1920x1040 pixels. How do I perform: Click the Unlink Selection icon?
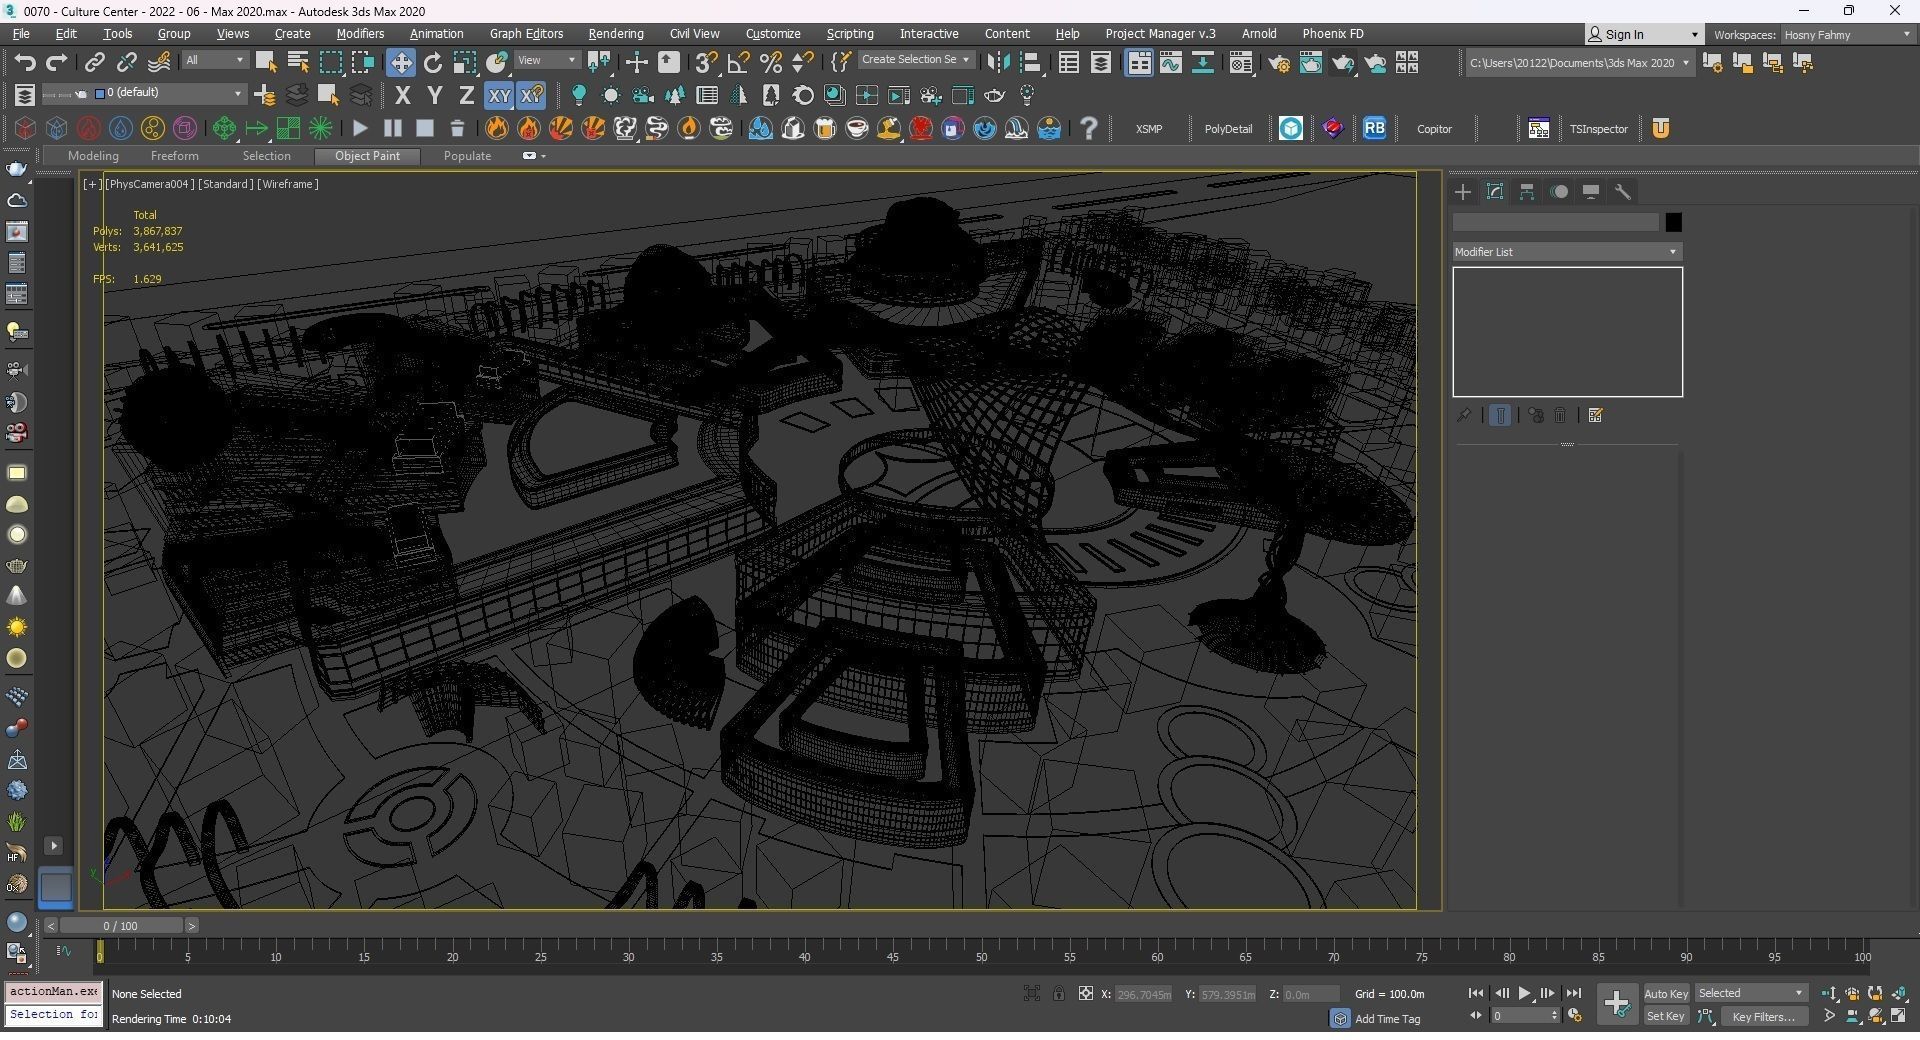click(126, 62)
